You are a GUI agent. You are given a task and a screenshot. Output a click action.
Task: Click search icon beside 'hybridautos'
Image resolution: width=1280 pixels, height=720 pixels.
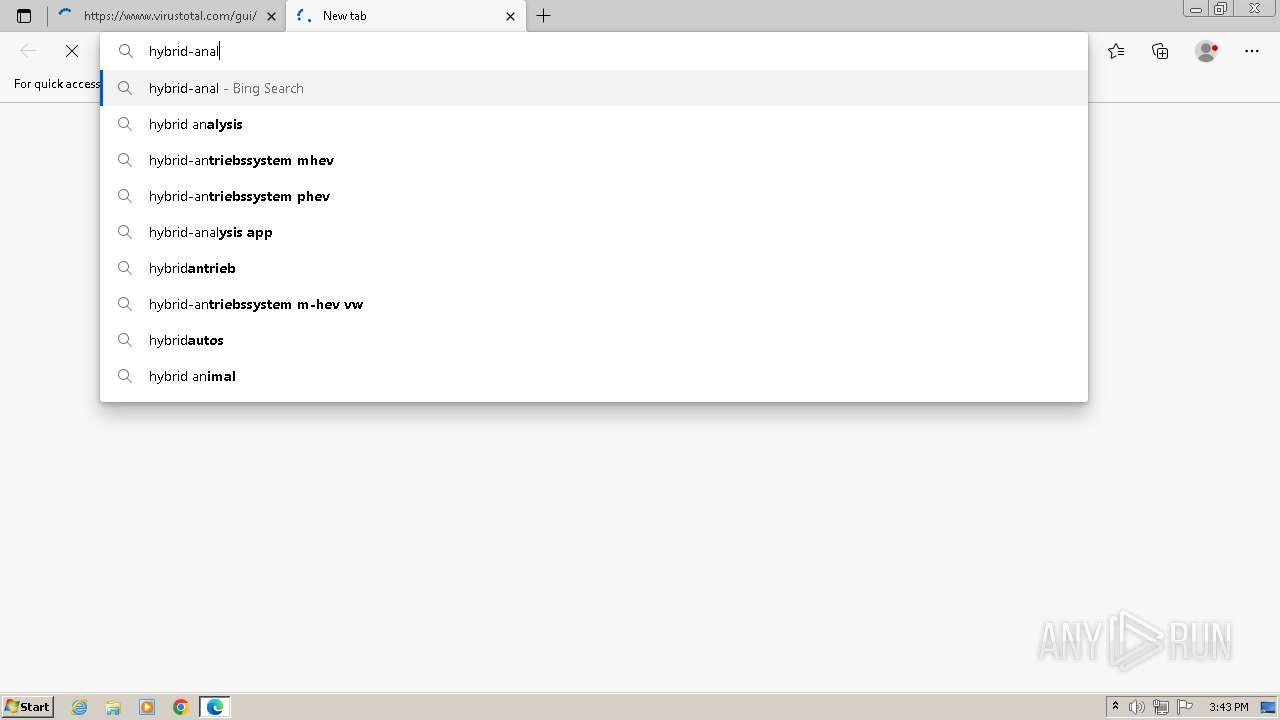pyautogui.click(x=125, y=340)
